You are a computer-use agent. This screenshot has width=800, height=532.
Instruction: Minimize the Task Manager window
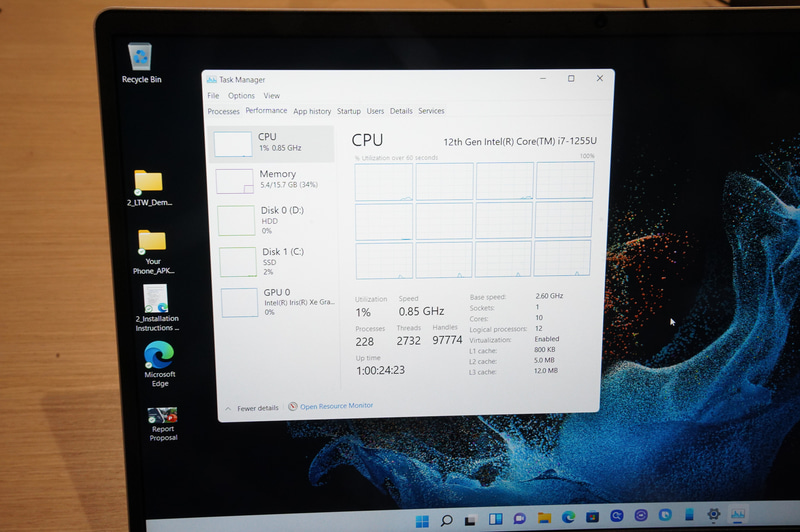click(x=543, y=79)
